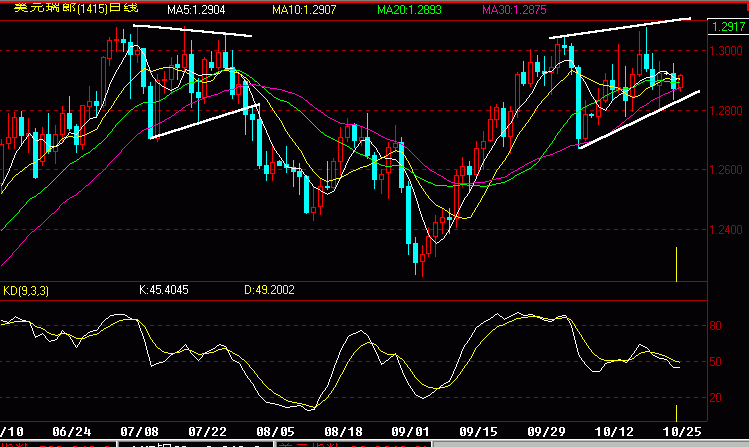Click the 09/01 date label
The image size is (749, 447).
[410, 432]
